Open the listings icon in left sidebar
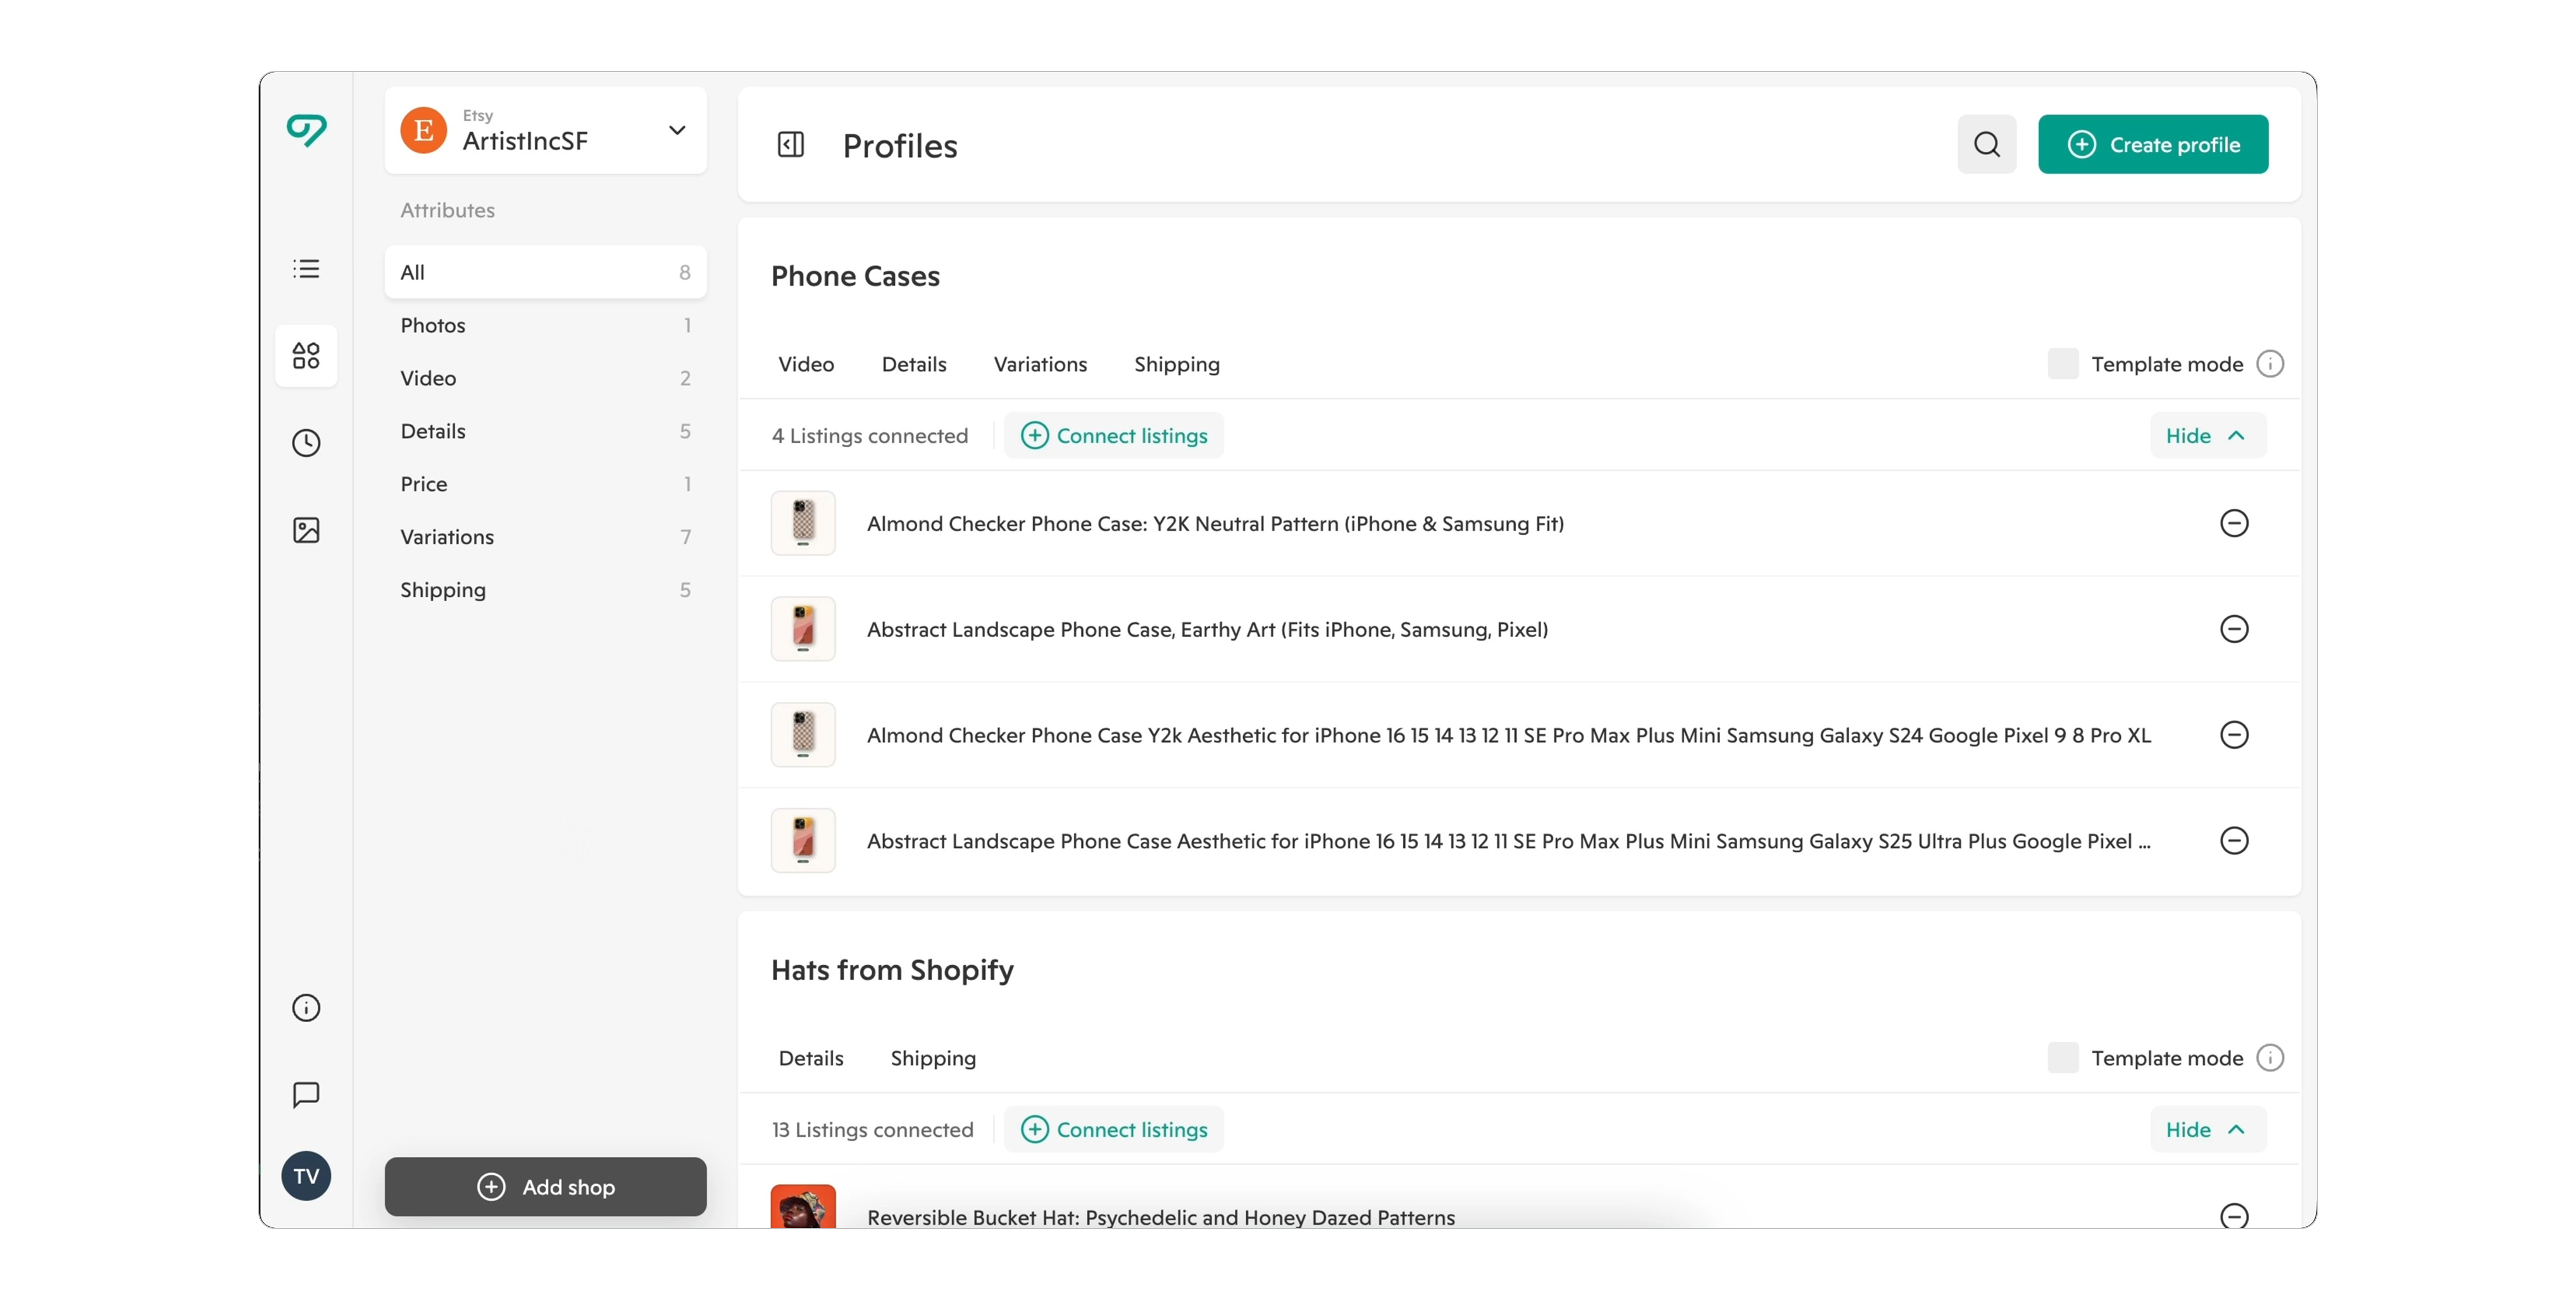Screen dimensions: 2576x1301 coord(306,268)
